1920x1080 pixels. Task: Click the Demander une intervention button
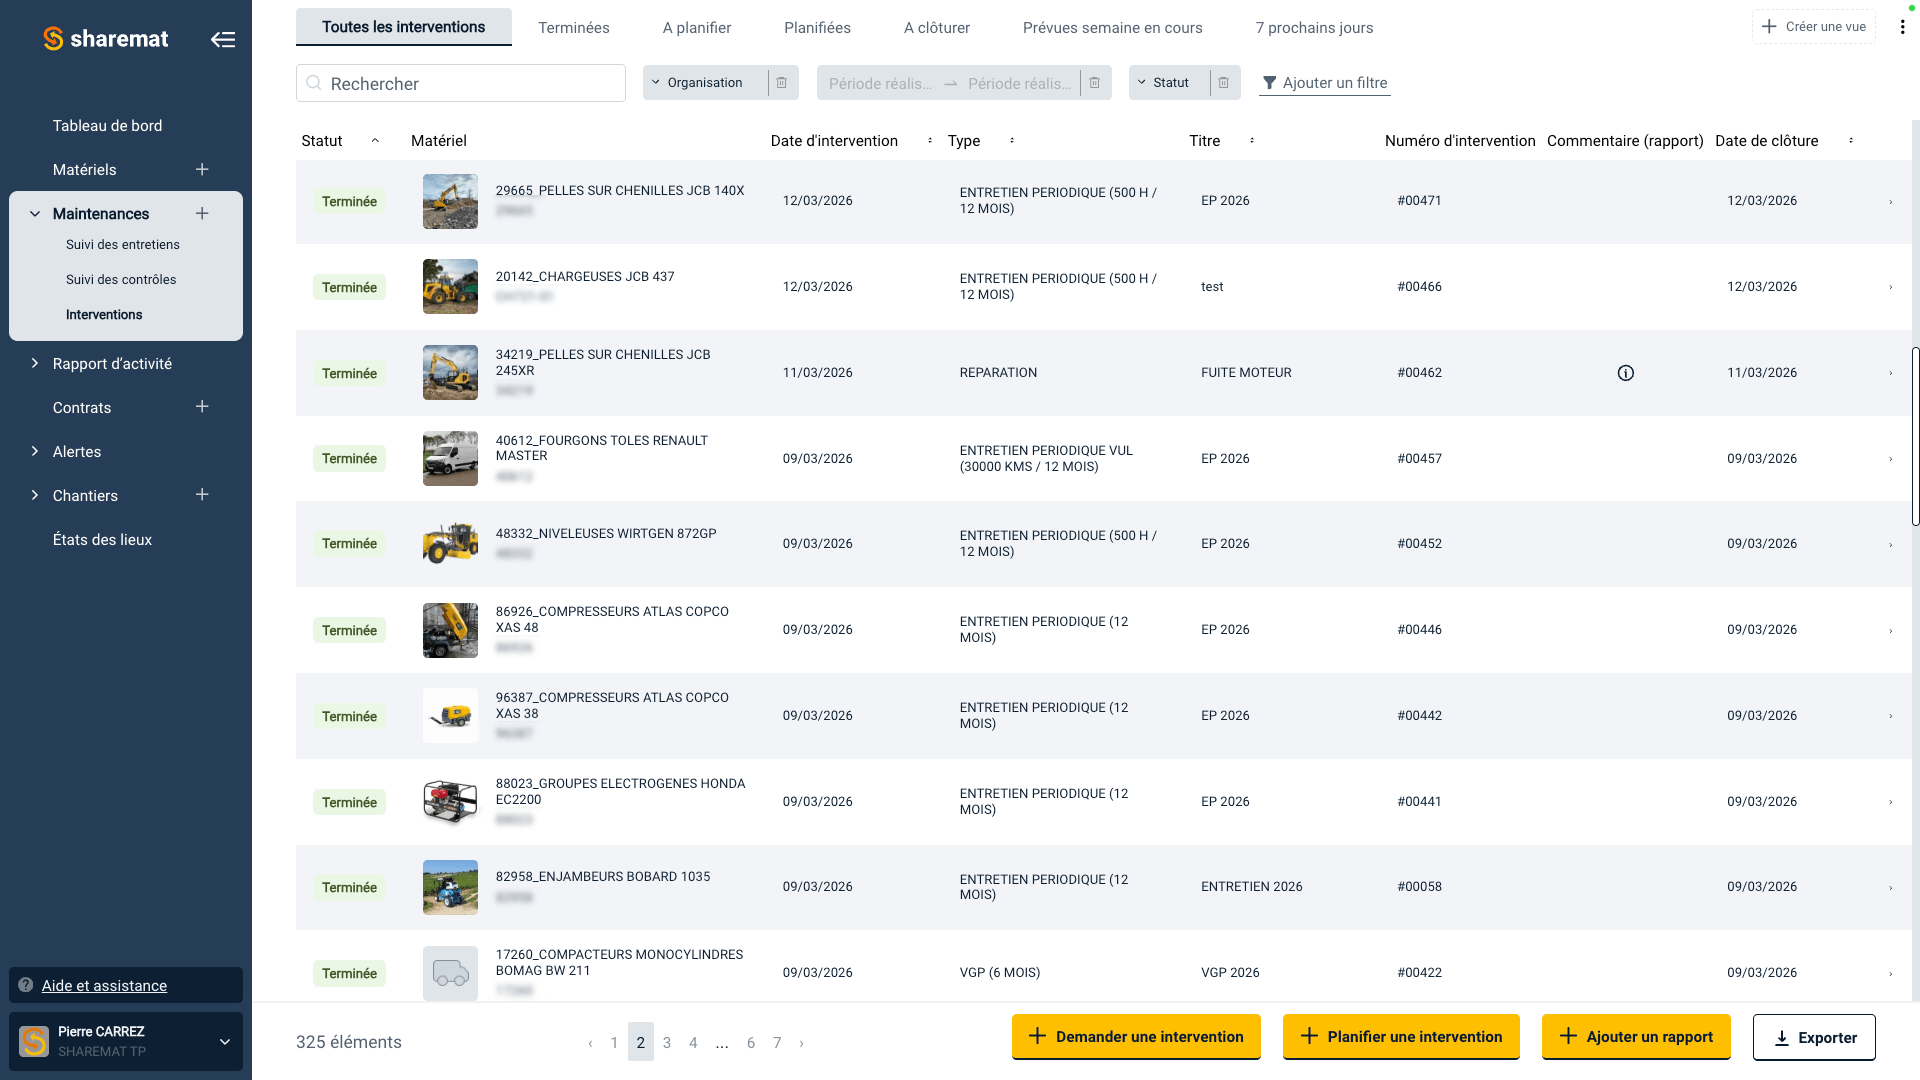coord(1136,1037)
